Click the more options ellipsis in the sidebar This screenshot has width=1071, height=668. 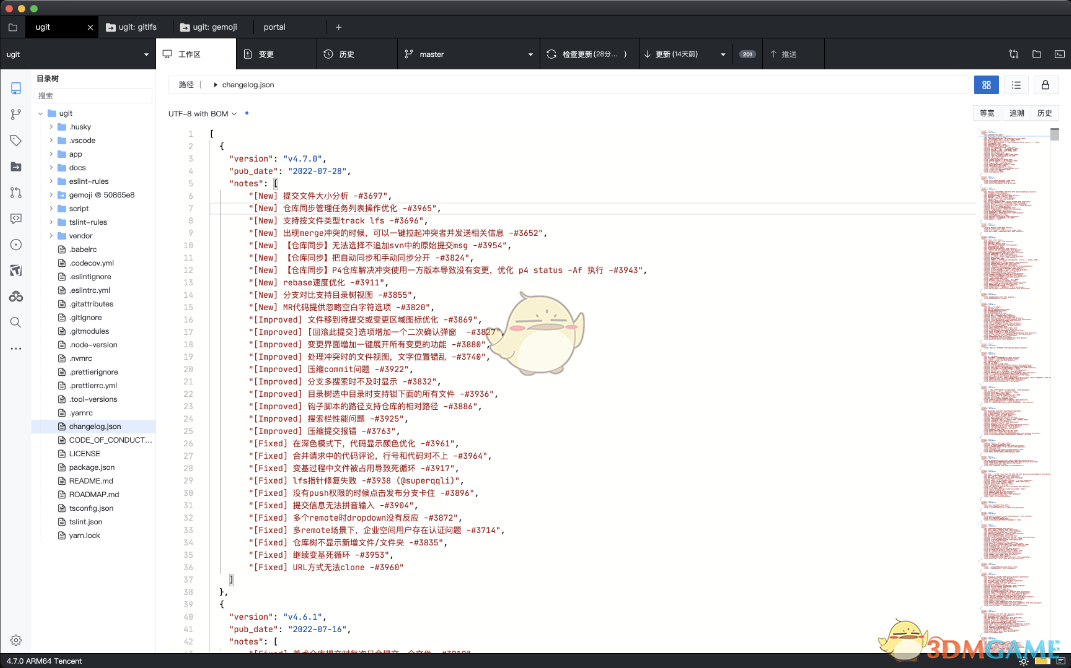(15, 349)
